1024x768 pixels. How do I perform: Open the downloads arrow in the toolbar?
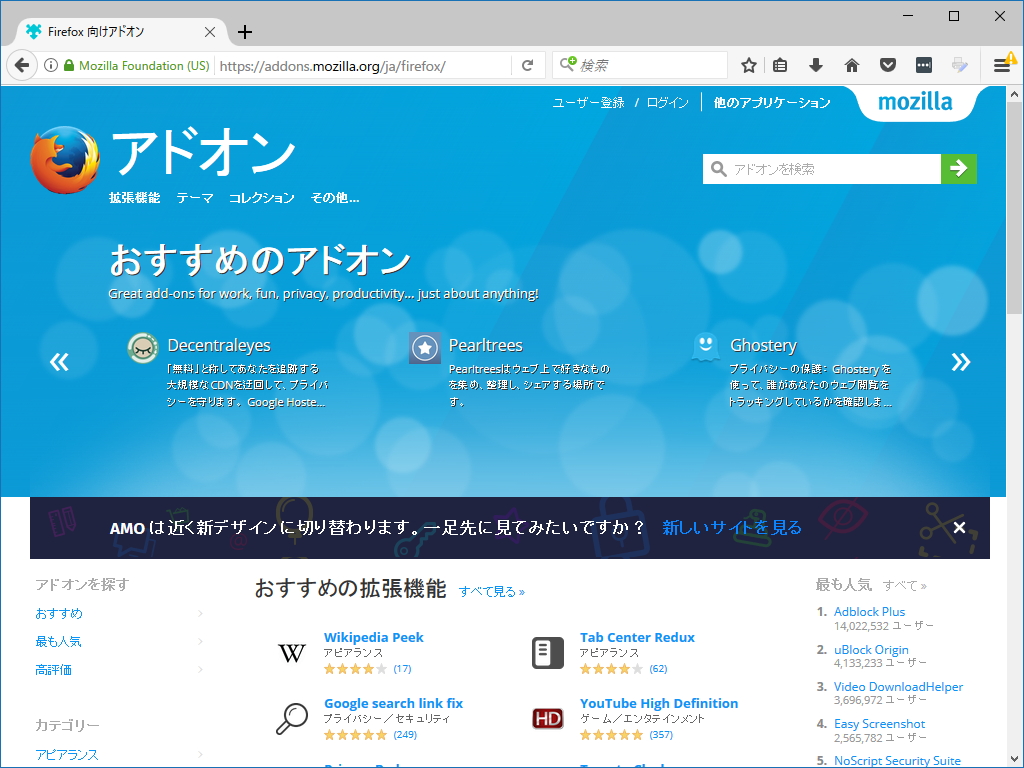point(815,64)
